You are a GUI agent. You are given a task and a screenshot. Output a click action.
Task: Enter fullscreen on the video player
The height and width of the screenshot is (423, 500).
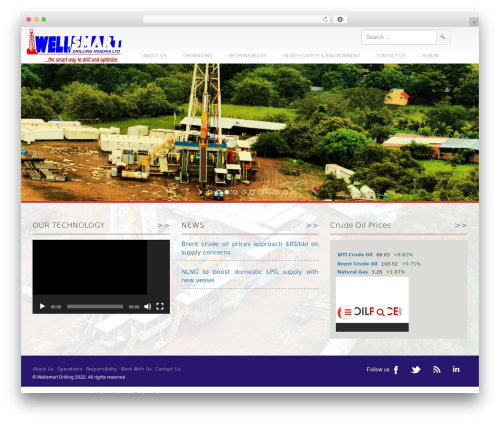pos(160,306)
